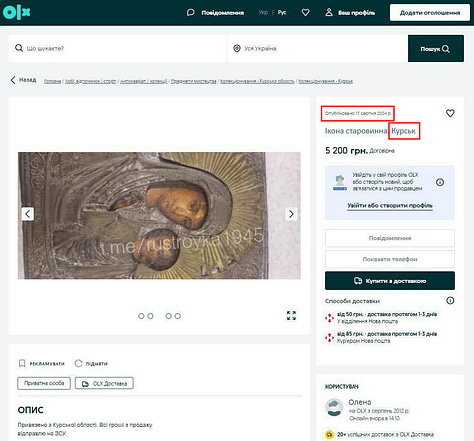The width and height of the screenshot is (474, 441).
Task: Switch language to Рус
Action: click(x=282, y=12)
